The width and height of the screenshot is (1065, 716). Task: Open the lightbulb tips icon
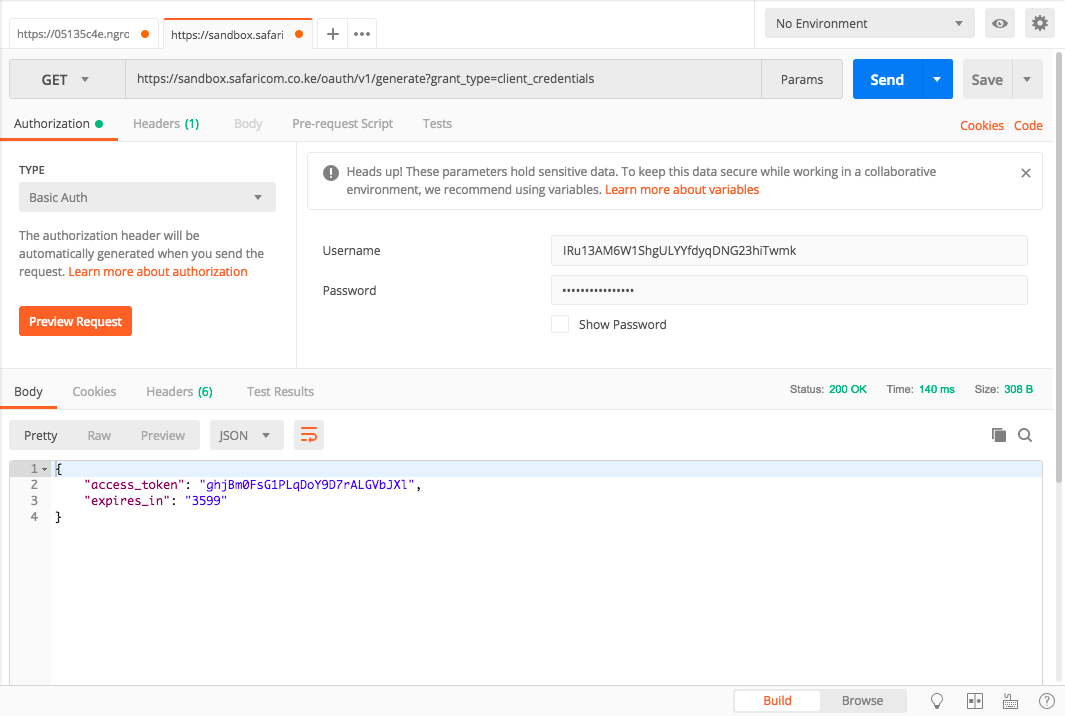point(937,700)
